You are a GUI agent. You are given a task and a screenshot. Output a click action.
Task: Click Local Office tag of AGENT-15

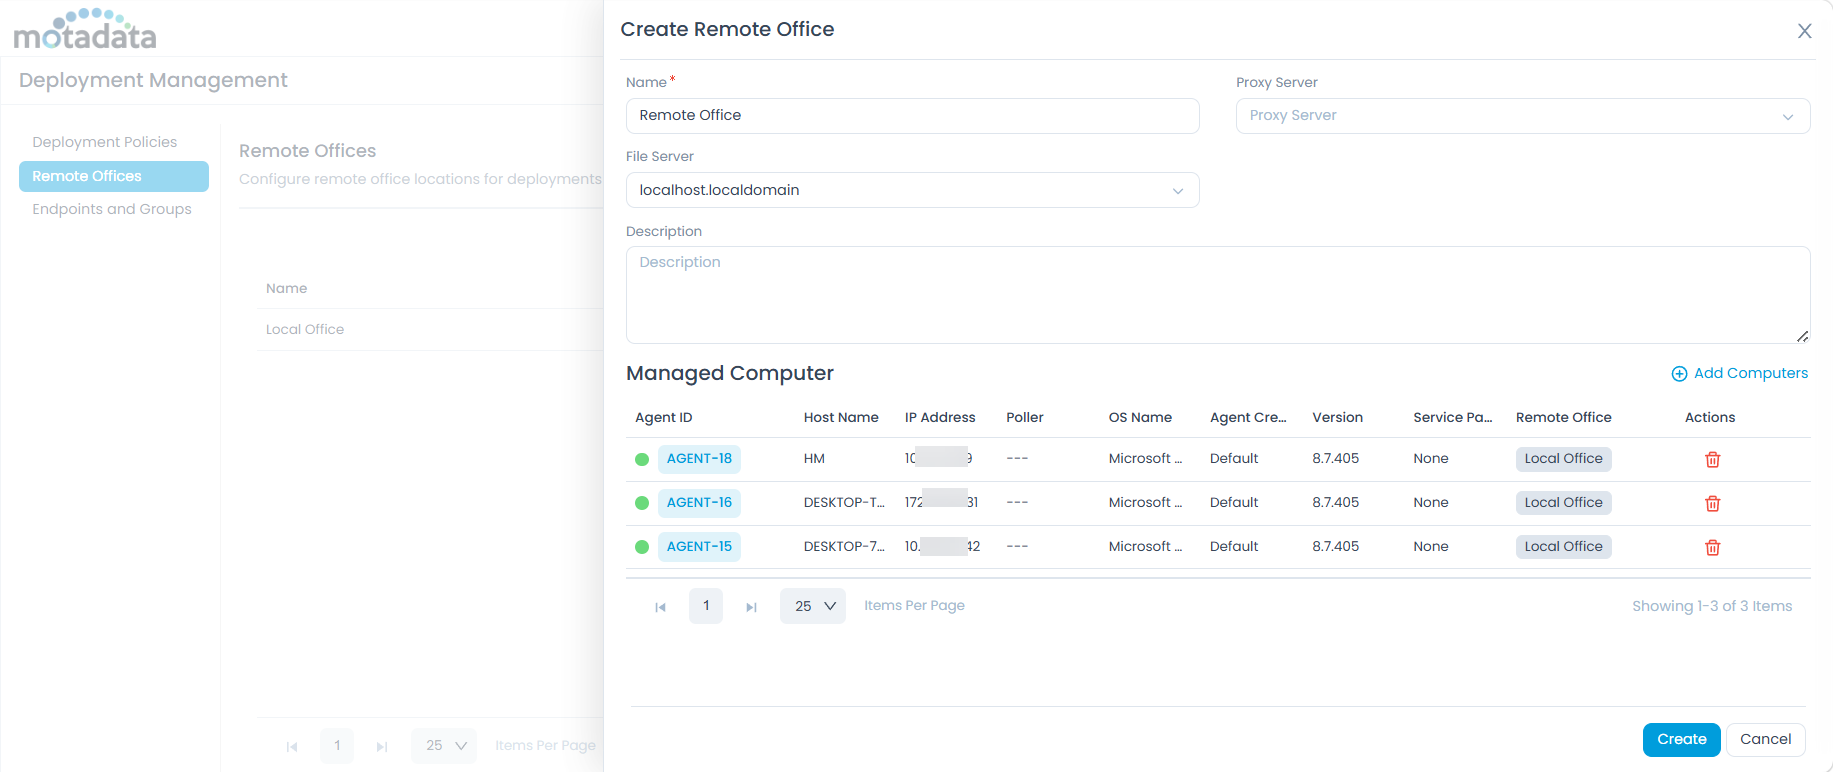click(x=1563, y=547)
